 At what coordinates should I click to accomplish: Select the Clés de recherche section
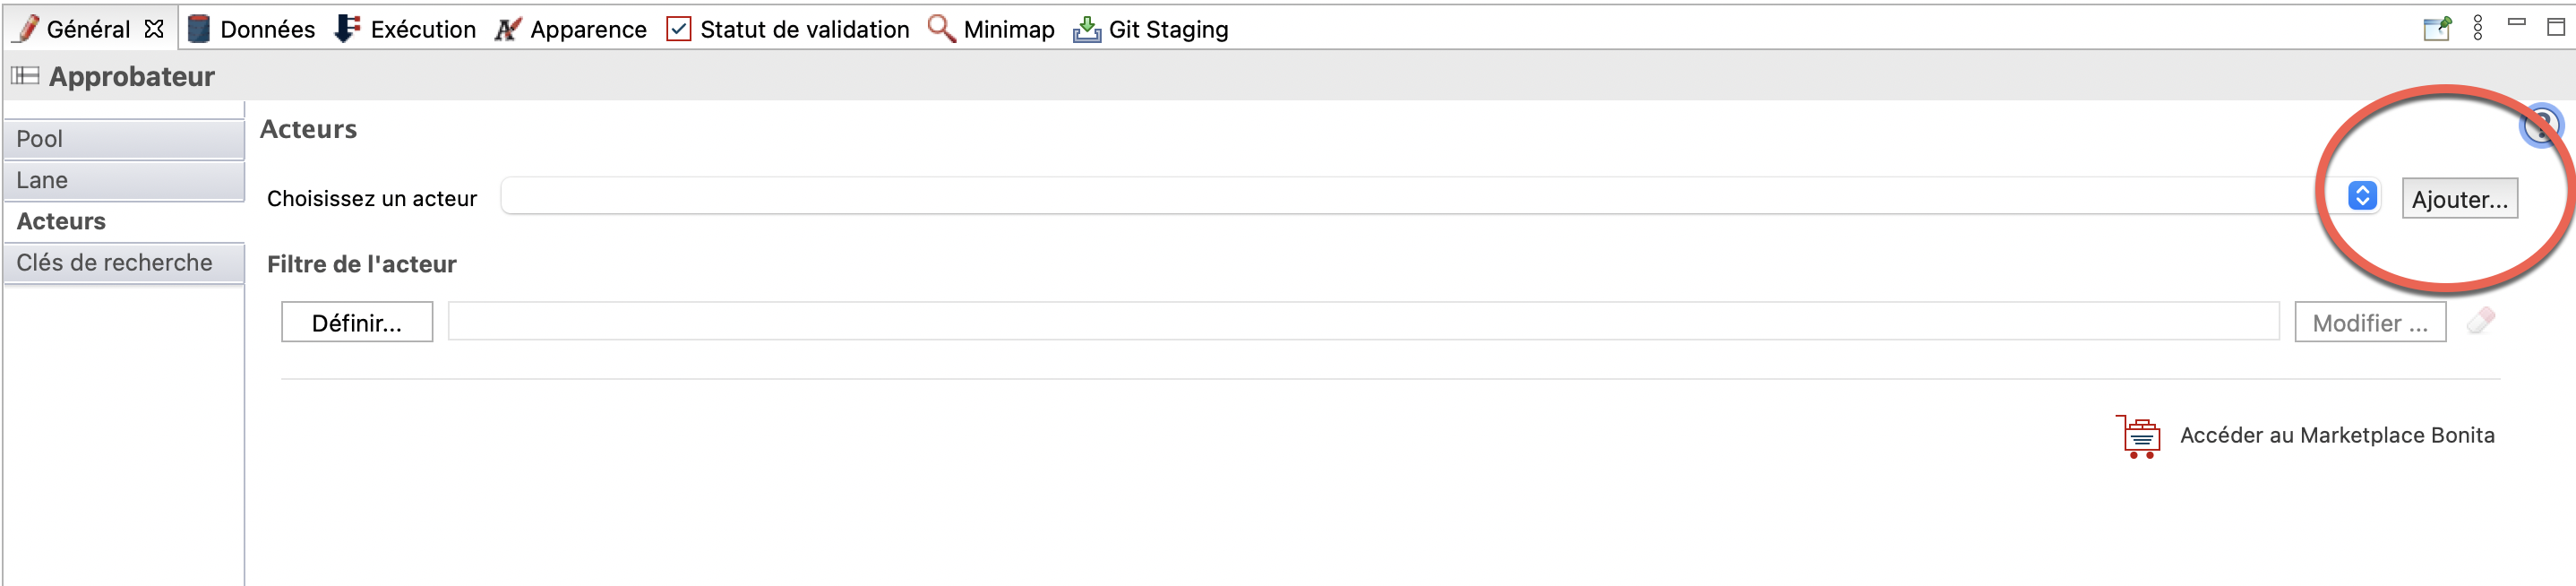(x=124, y=263)
